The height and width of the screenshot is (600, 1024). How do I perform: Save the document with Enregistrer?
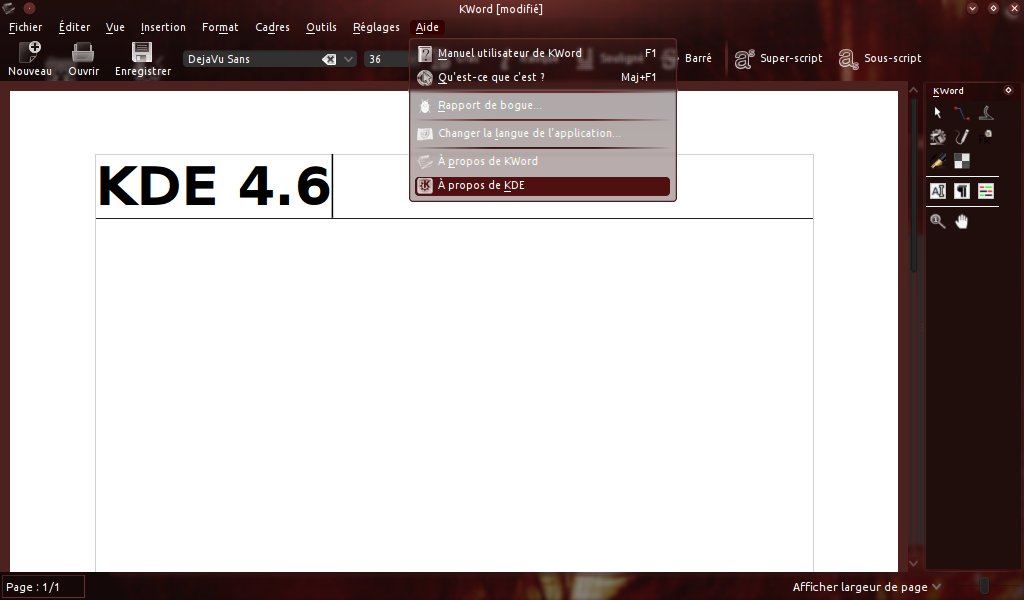pos(142,59)
